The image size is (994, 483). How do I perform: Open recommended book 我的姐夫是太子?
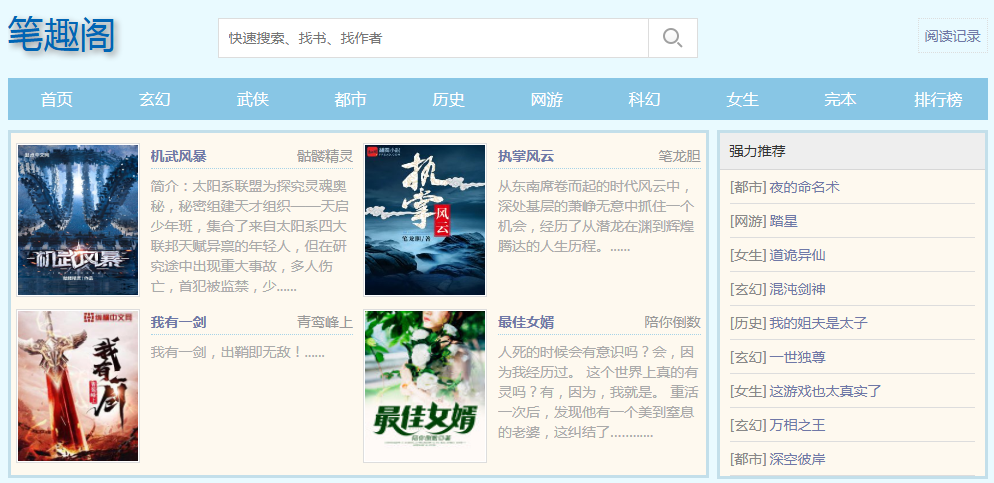[818, 323]
